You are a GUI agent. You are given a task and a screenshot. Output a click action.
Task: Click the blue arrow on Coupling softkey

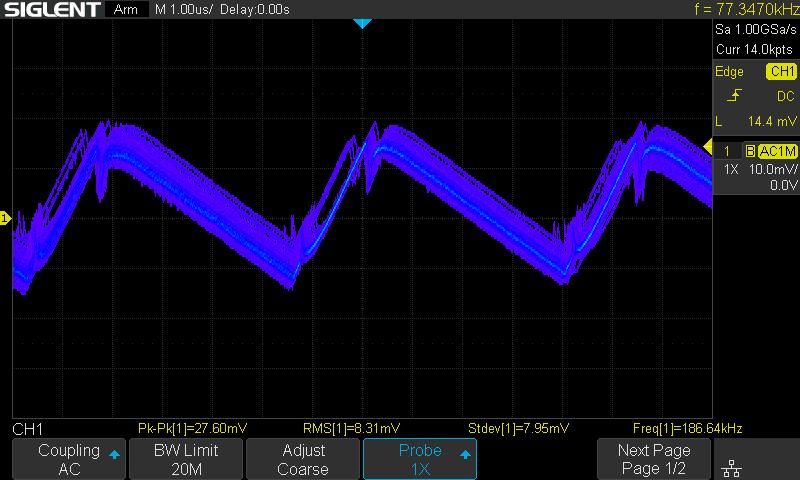click(x=114, y=454)
